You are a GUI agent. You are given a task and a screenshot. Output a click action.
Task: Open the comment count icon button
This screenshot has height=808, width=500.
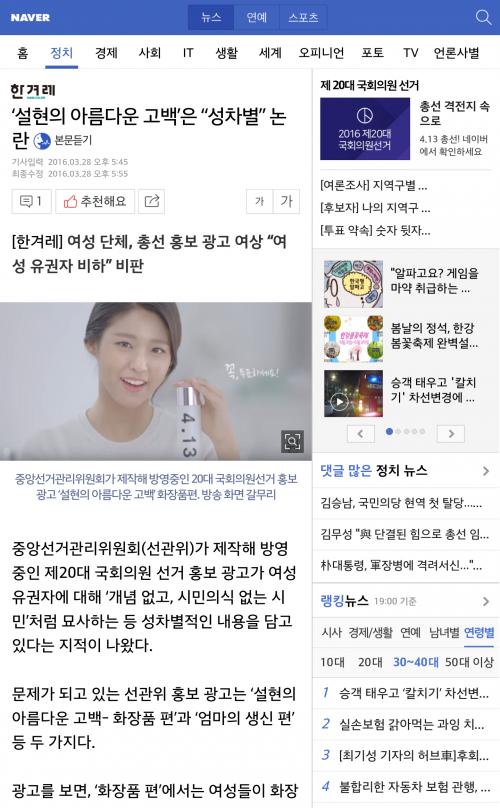[x=31, y=201]
